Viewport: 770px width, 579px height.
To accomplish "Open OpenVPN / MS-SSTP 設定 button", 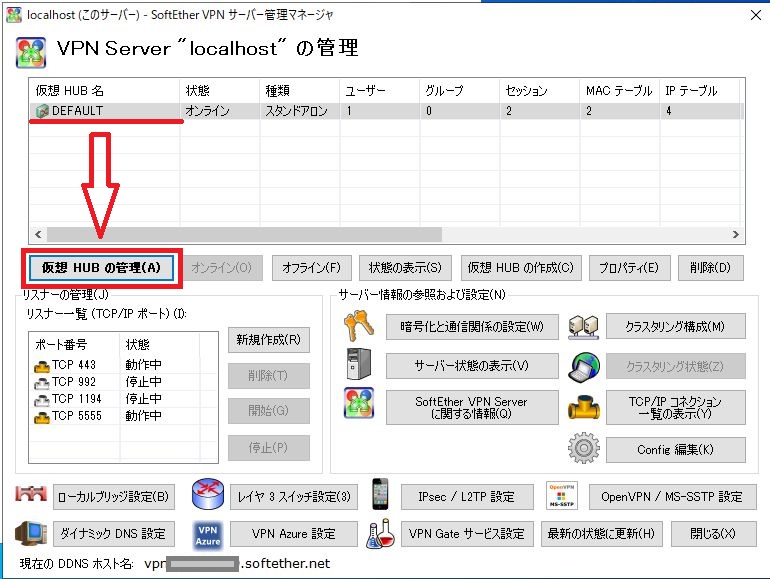I will [x=672, y=497].
